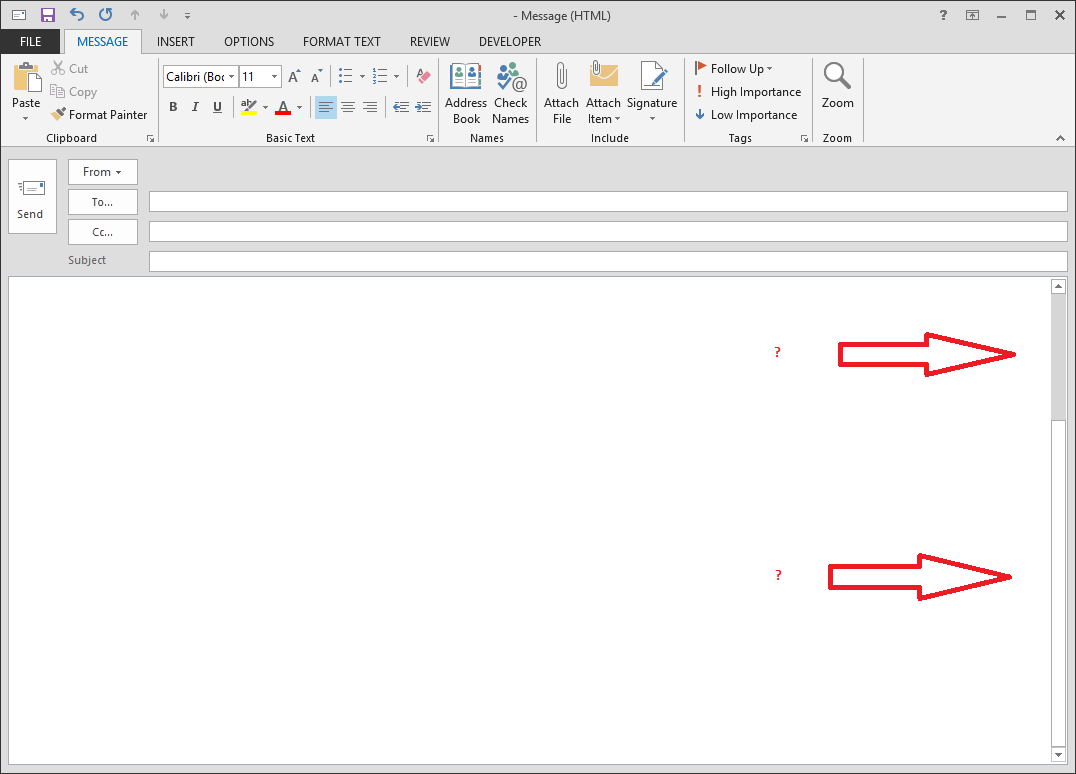1076x774 pixels.
Task: Toggle Italic formatting
Action: point(195,107)
